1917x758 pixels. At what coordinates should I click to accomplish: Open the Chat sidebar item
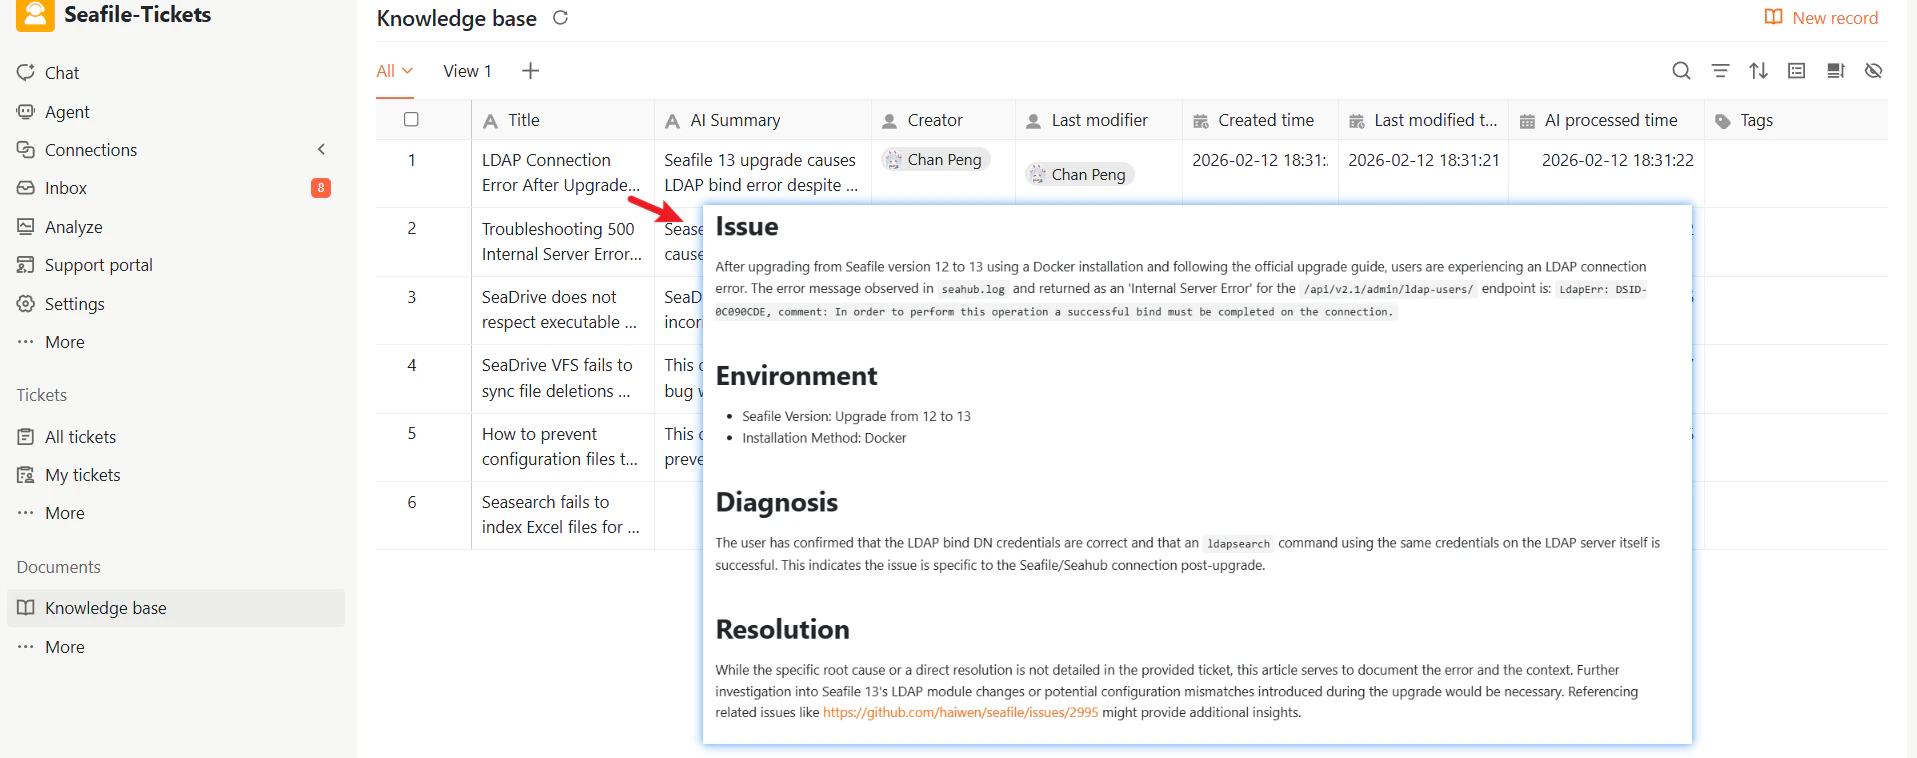click(62, 73)
